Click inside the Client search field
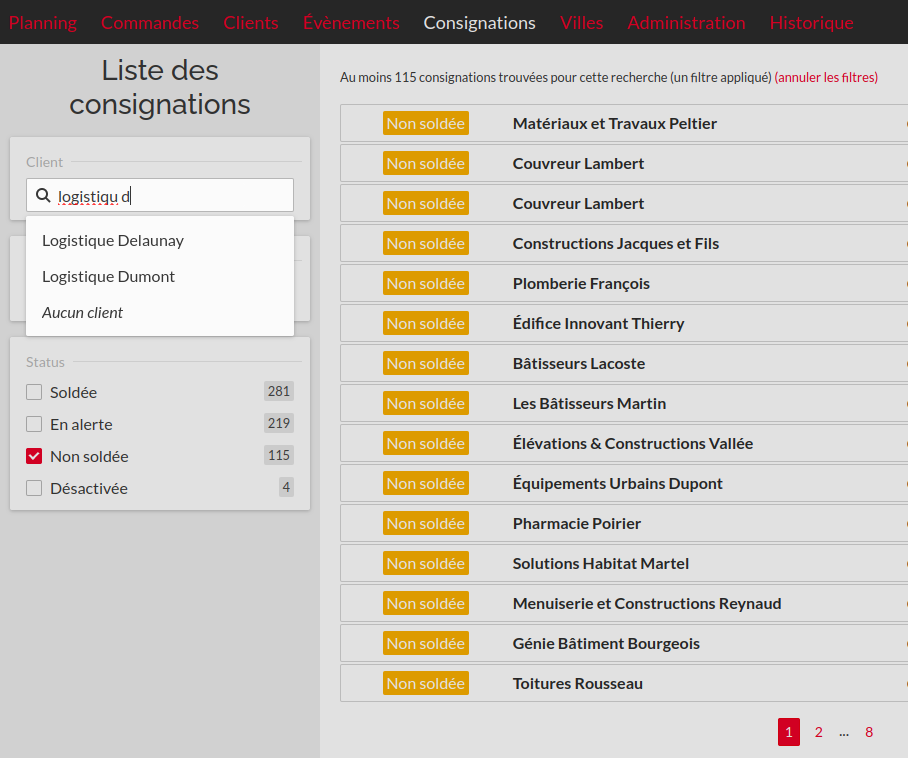This screenshot has width=908, height=758. pyautogui.click(x=170, y=196)
